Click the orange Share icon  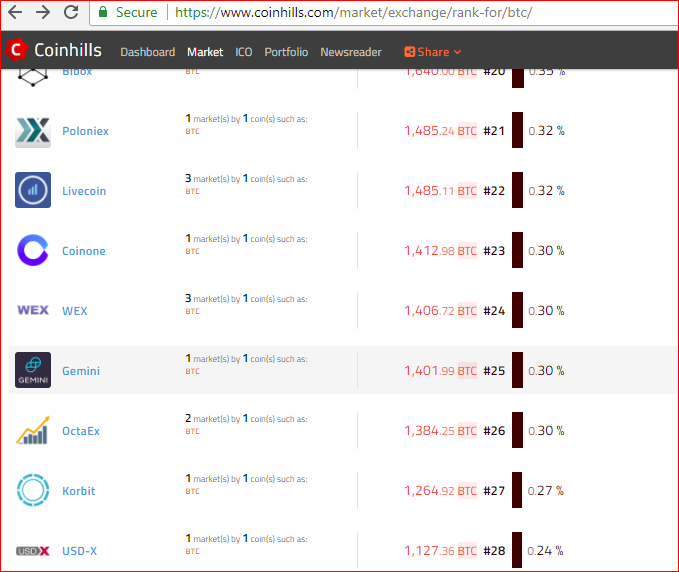(409, 52)
